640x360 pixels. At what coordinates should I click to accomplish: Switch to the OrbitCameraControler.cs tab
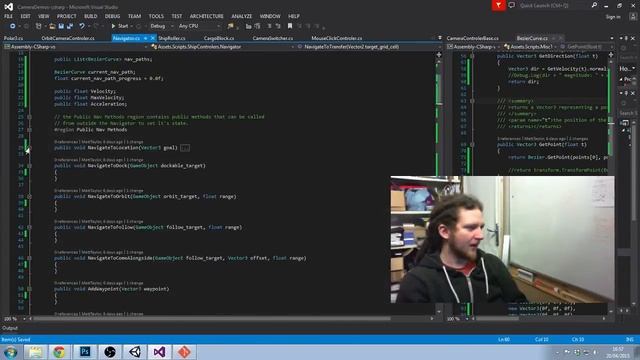(68, 38)
